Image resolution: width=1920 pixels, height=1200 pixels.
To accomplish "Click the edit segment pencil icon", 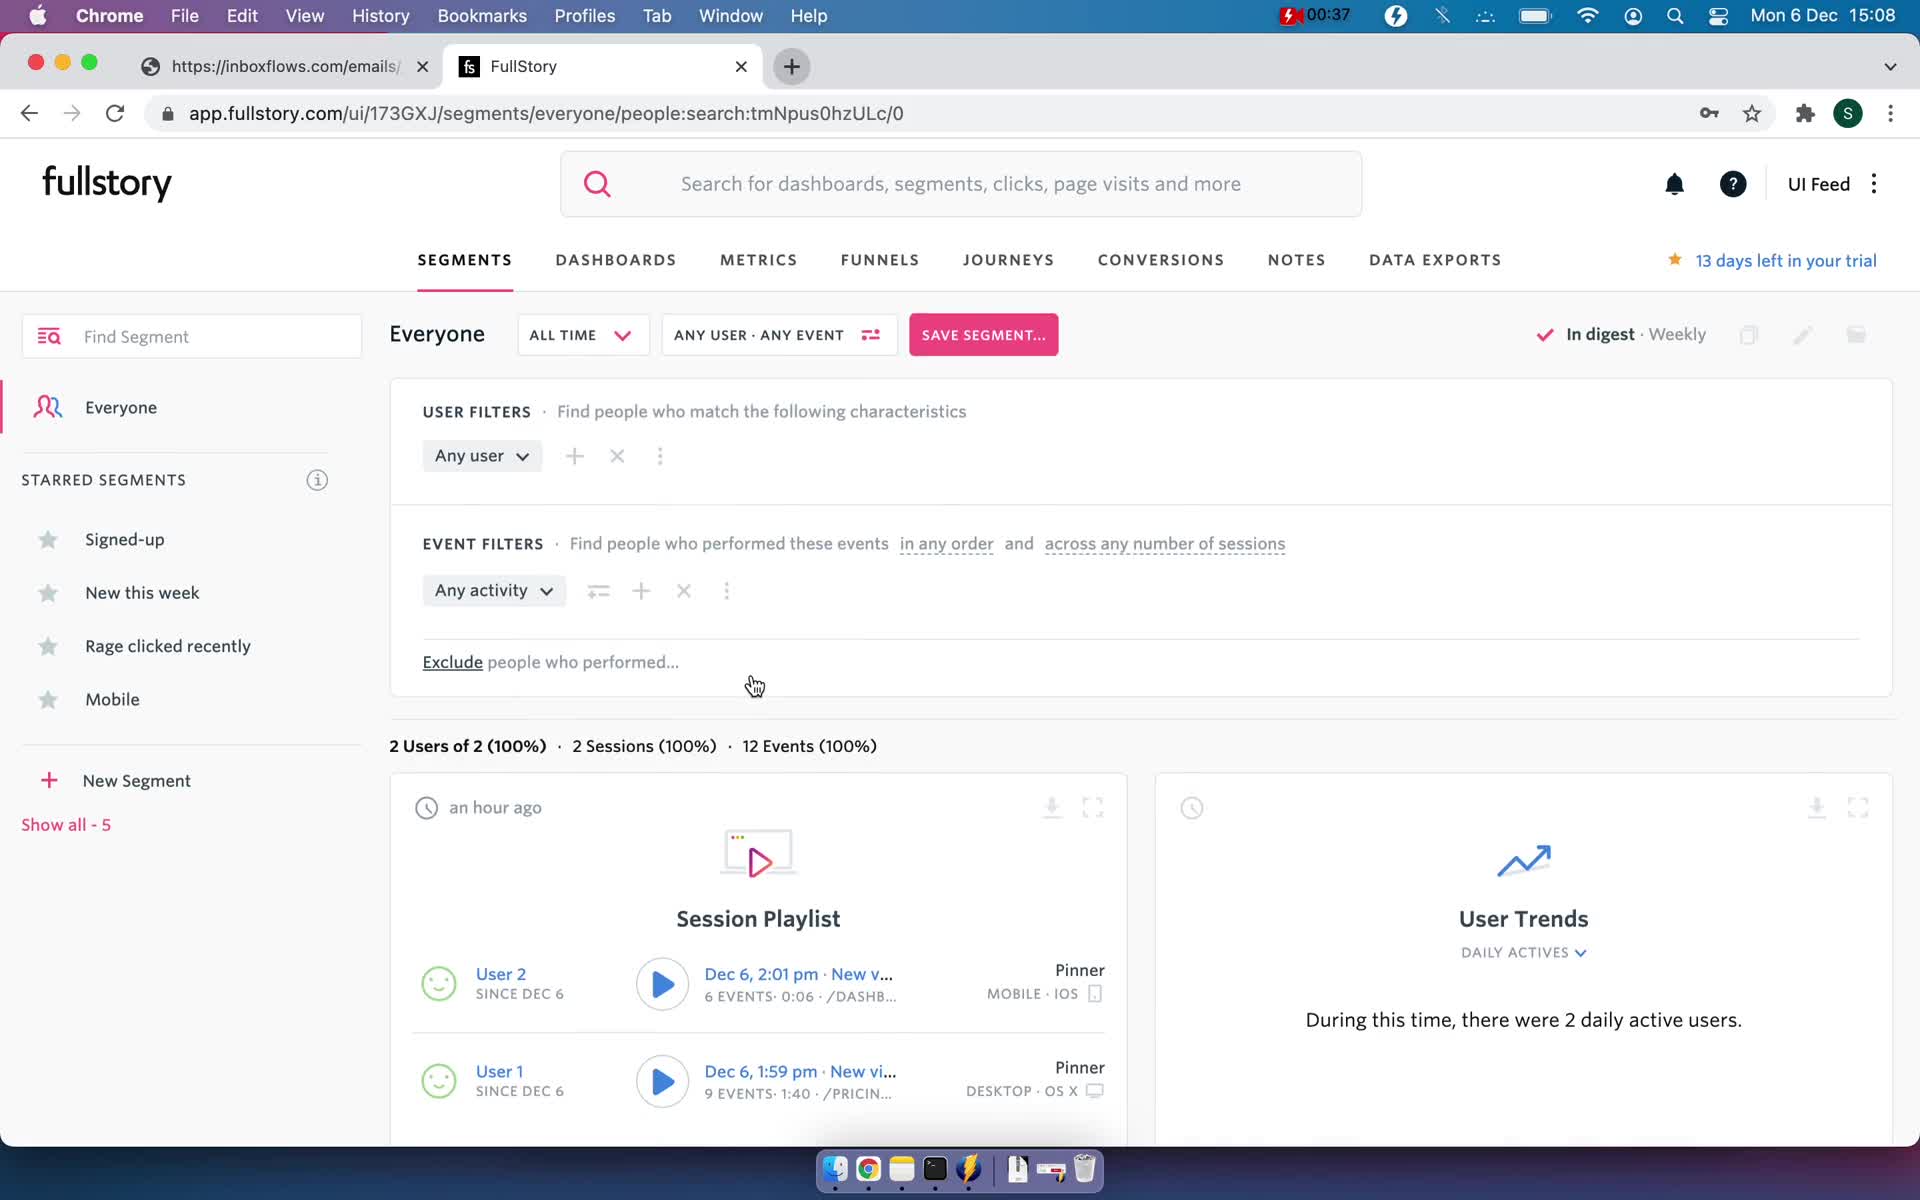I will pos(1803,335).
